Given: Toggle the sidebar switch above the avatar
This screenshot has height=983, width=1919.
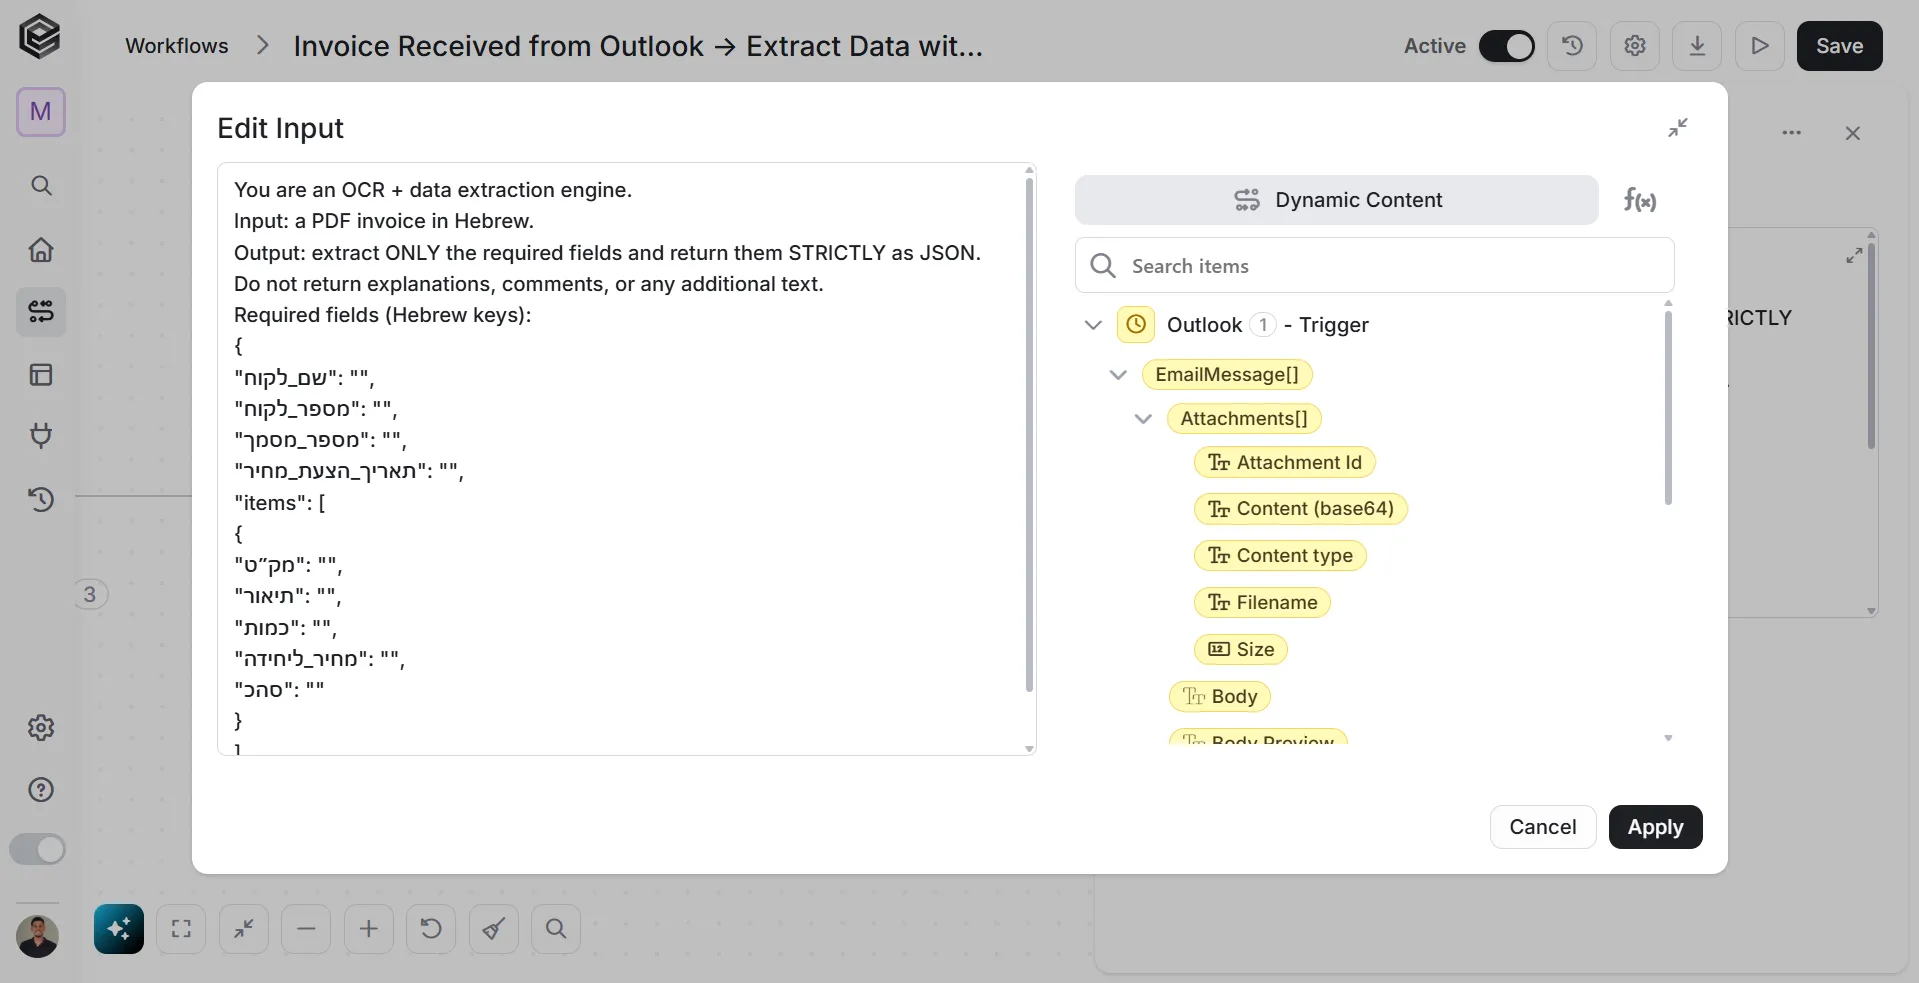Looking at the screenshot, I should point(38,850).
